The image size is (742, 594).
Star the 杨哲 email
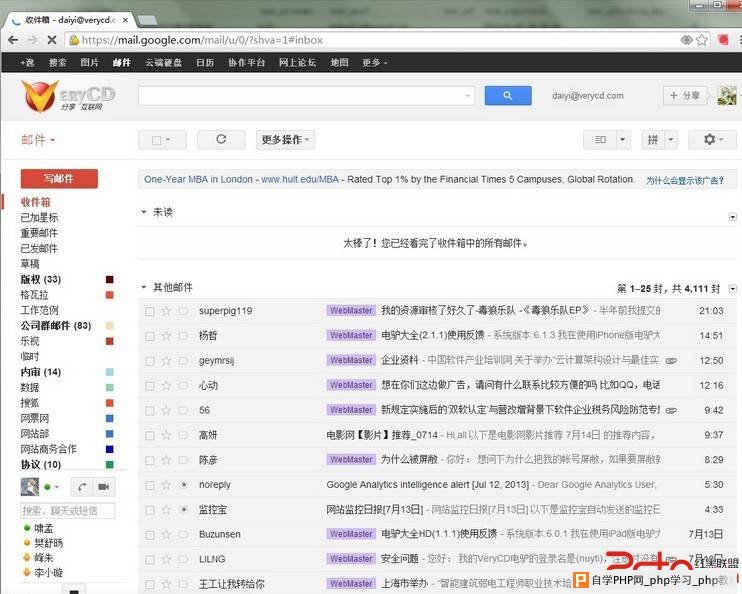coord(166,336)
